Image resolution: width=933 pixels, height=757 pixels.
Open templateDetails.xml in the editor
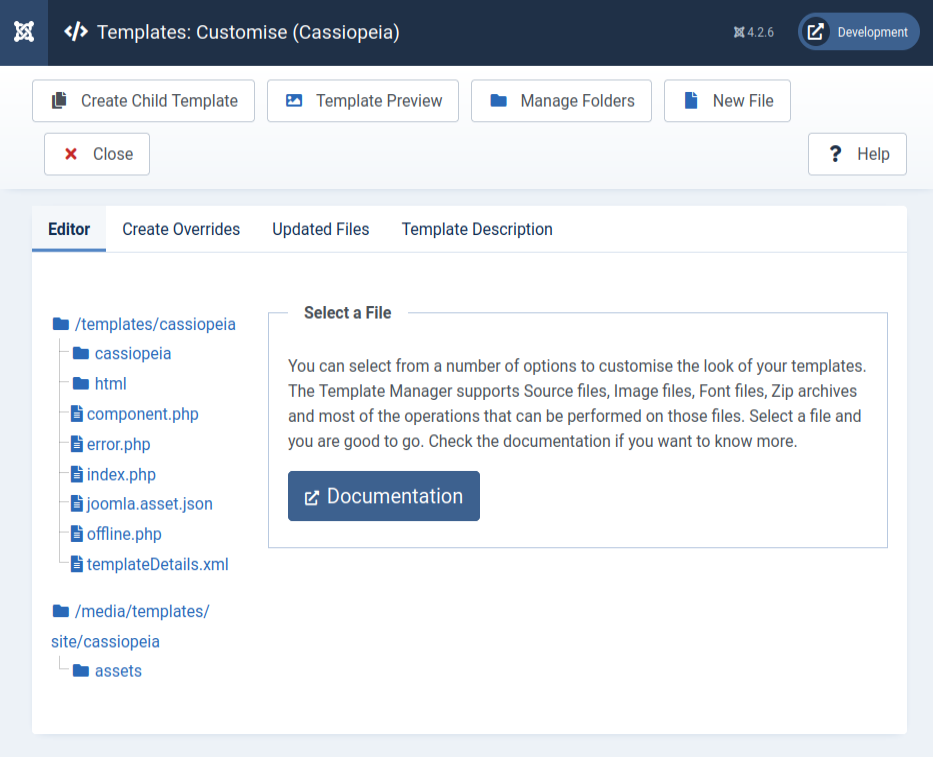pos(157,564)
